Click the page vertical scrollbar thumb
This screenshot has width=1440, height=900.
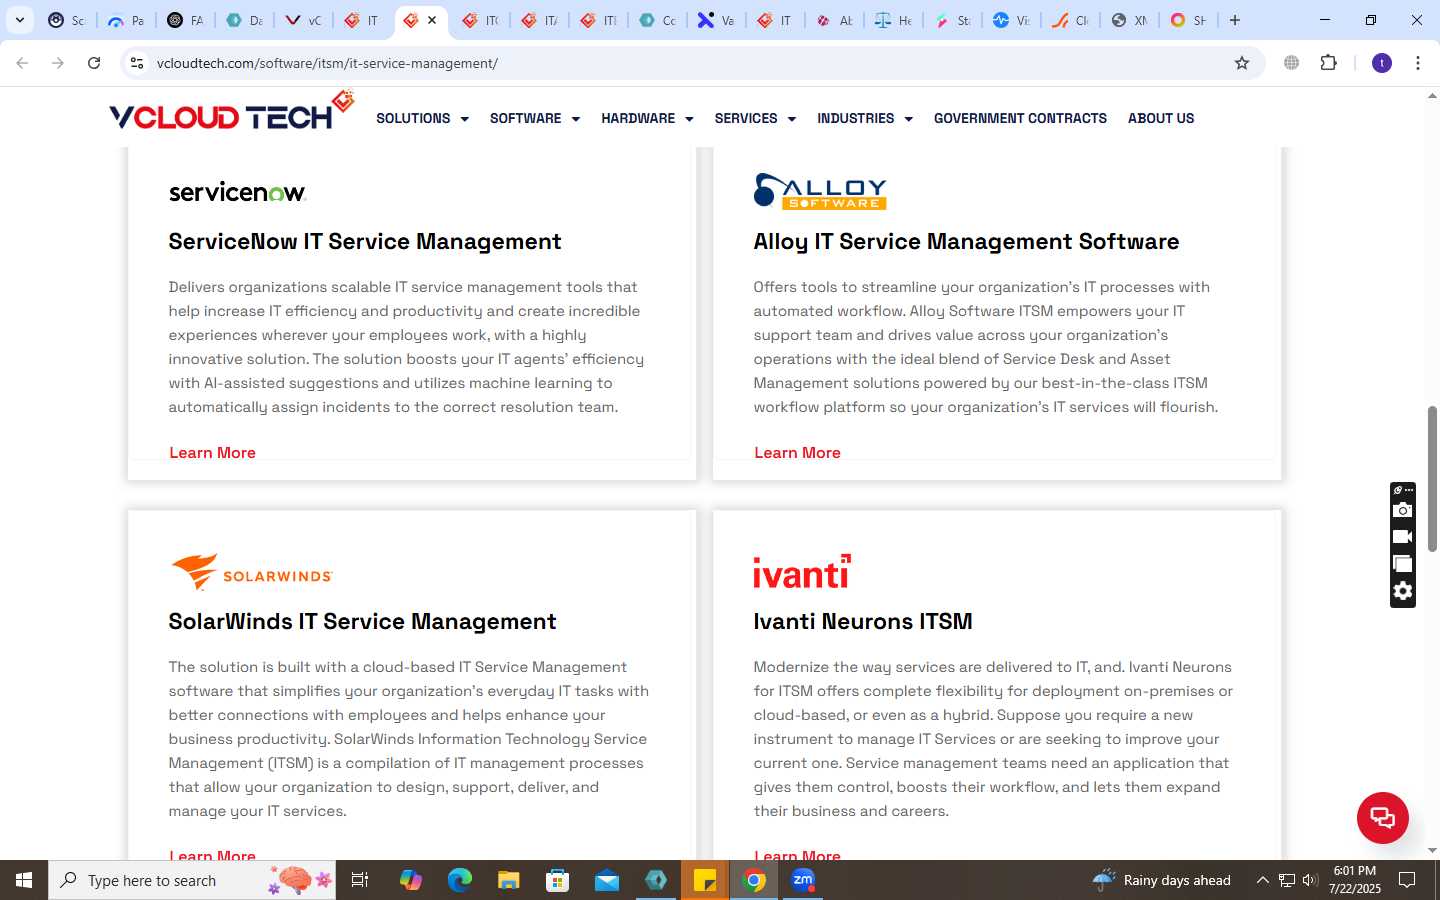[1432, 478]
